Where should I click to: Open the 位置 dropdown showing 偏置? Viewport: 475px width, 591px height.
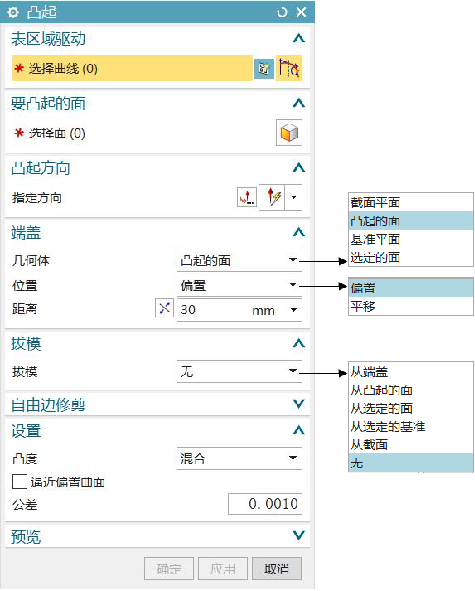click(239, 285)
